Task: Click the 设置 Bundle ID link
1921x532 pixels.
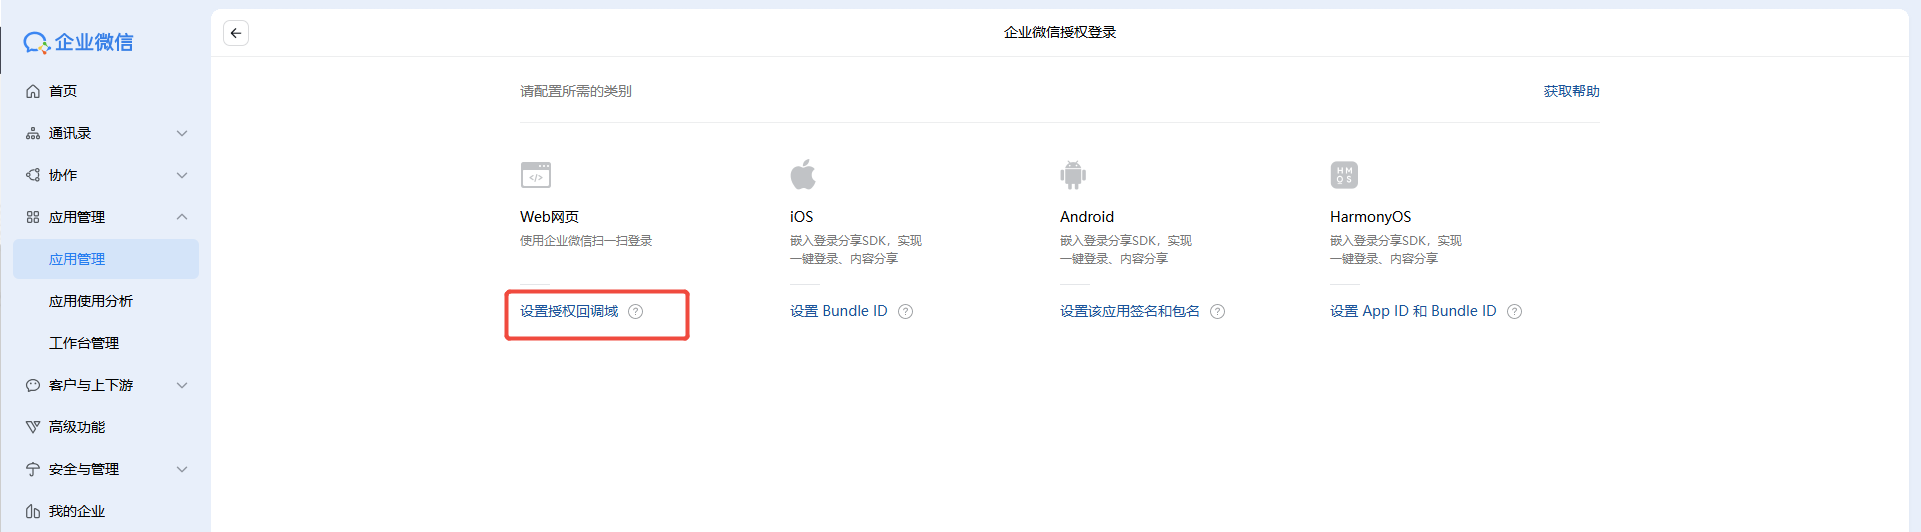Action: [839, 311]
